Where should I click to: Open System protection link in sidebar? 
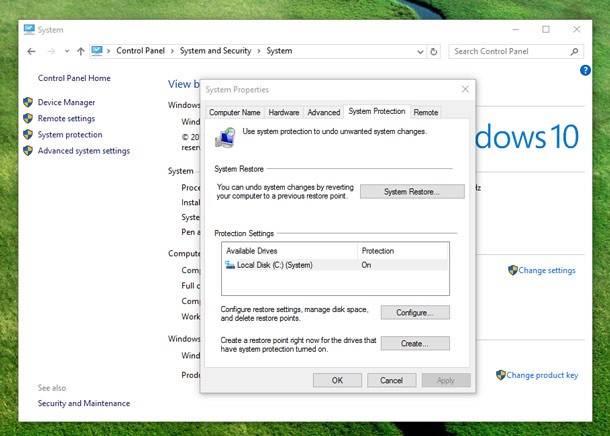pyautogui.click(x=70, y=135)
